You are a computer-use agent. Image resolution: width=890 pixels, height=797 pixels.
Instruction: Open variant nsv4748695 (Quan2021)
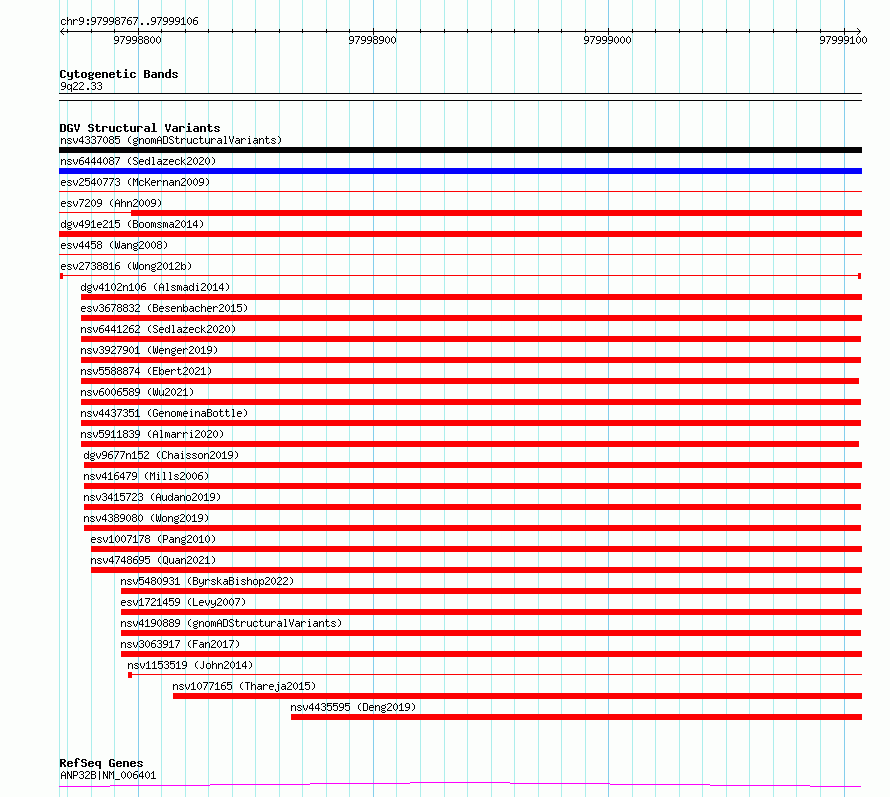(x=153, y=560)
